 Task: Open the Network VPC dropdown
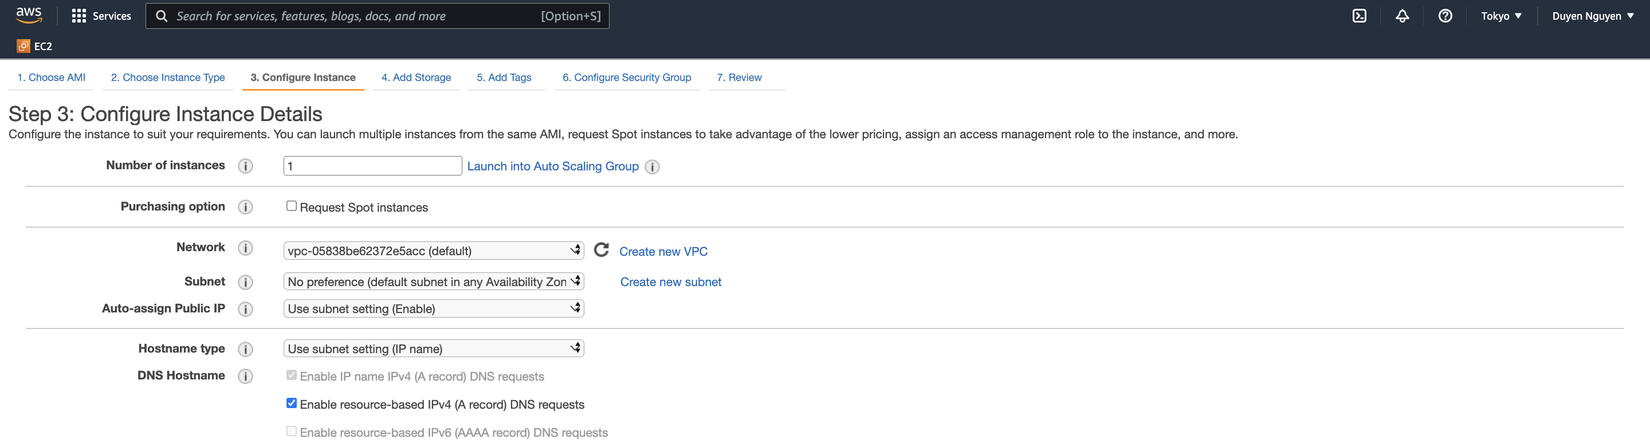[x=433, y=250]
